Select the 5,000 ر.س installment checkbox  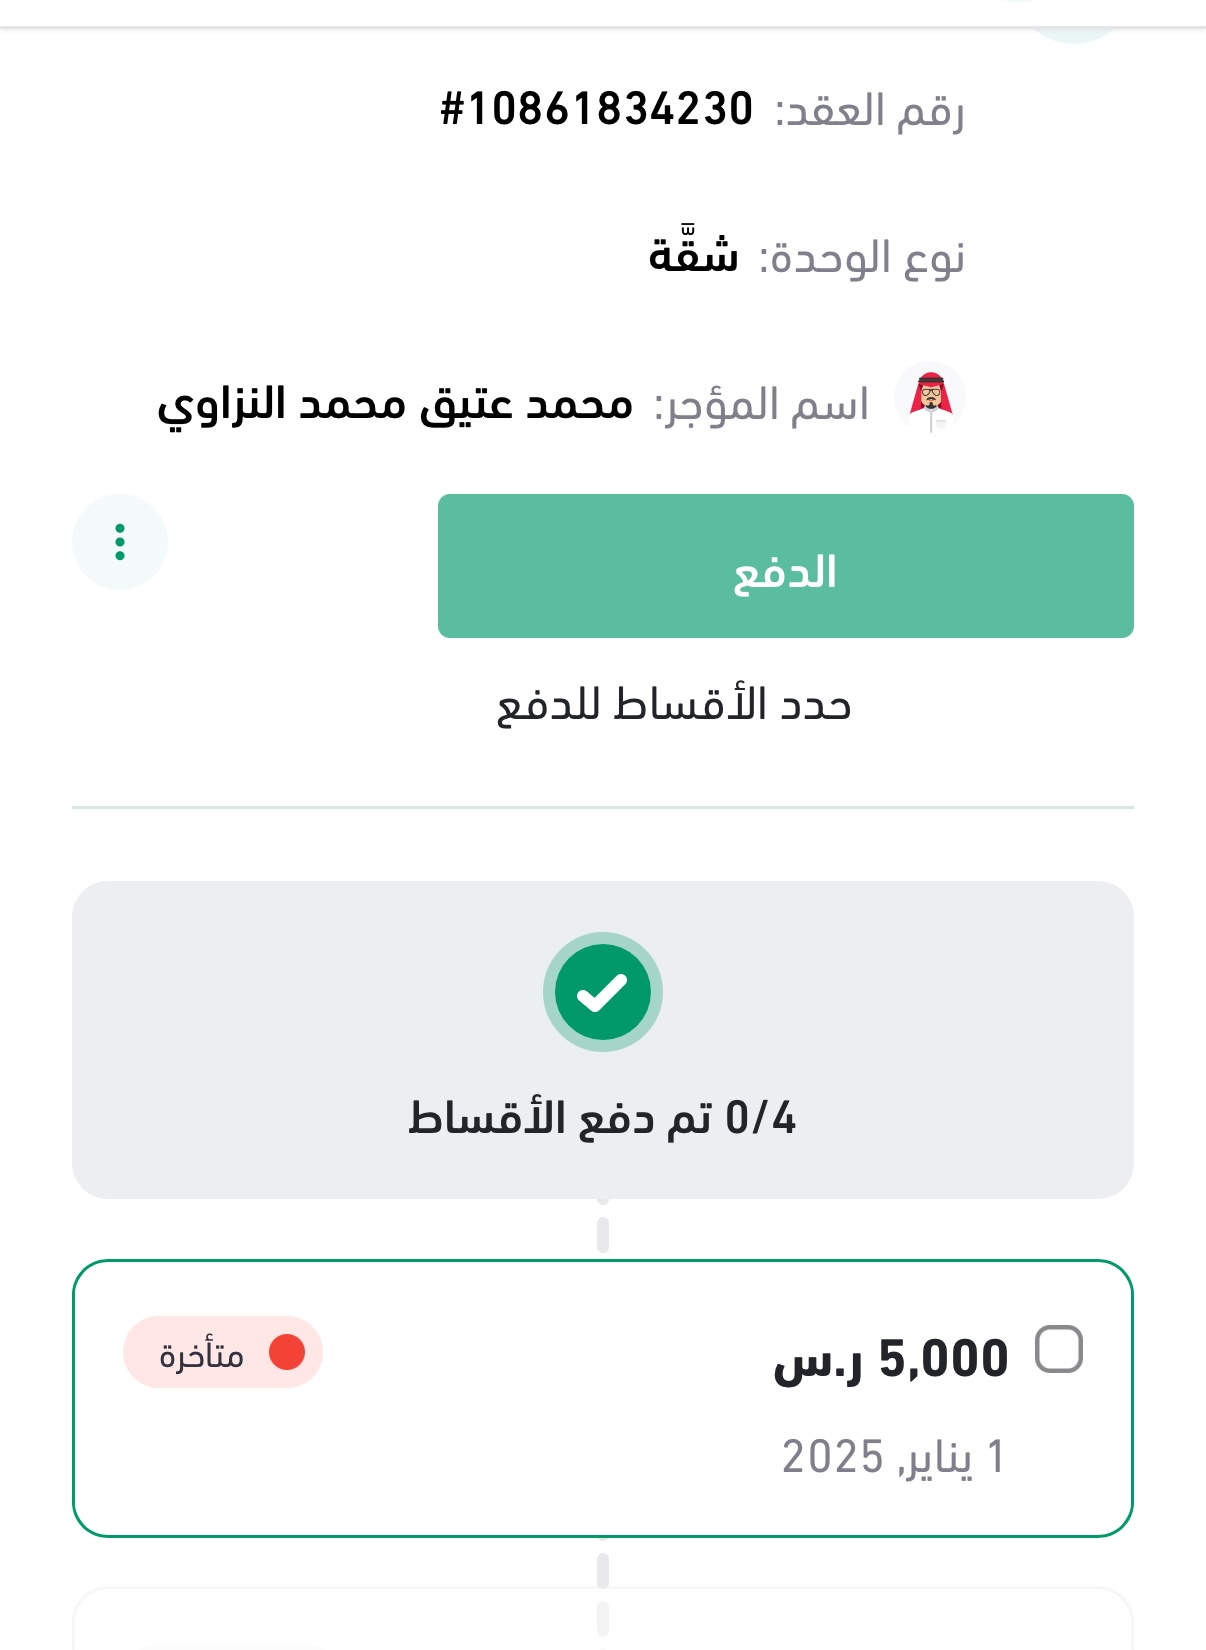point(1059,1350)
